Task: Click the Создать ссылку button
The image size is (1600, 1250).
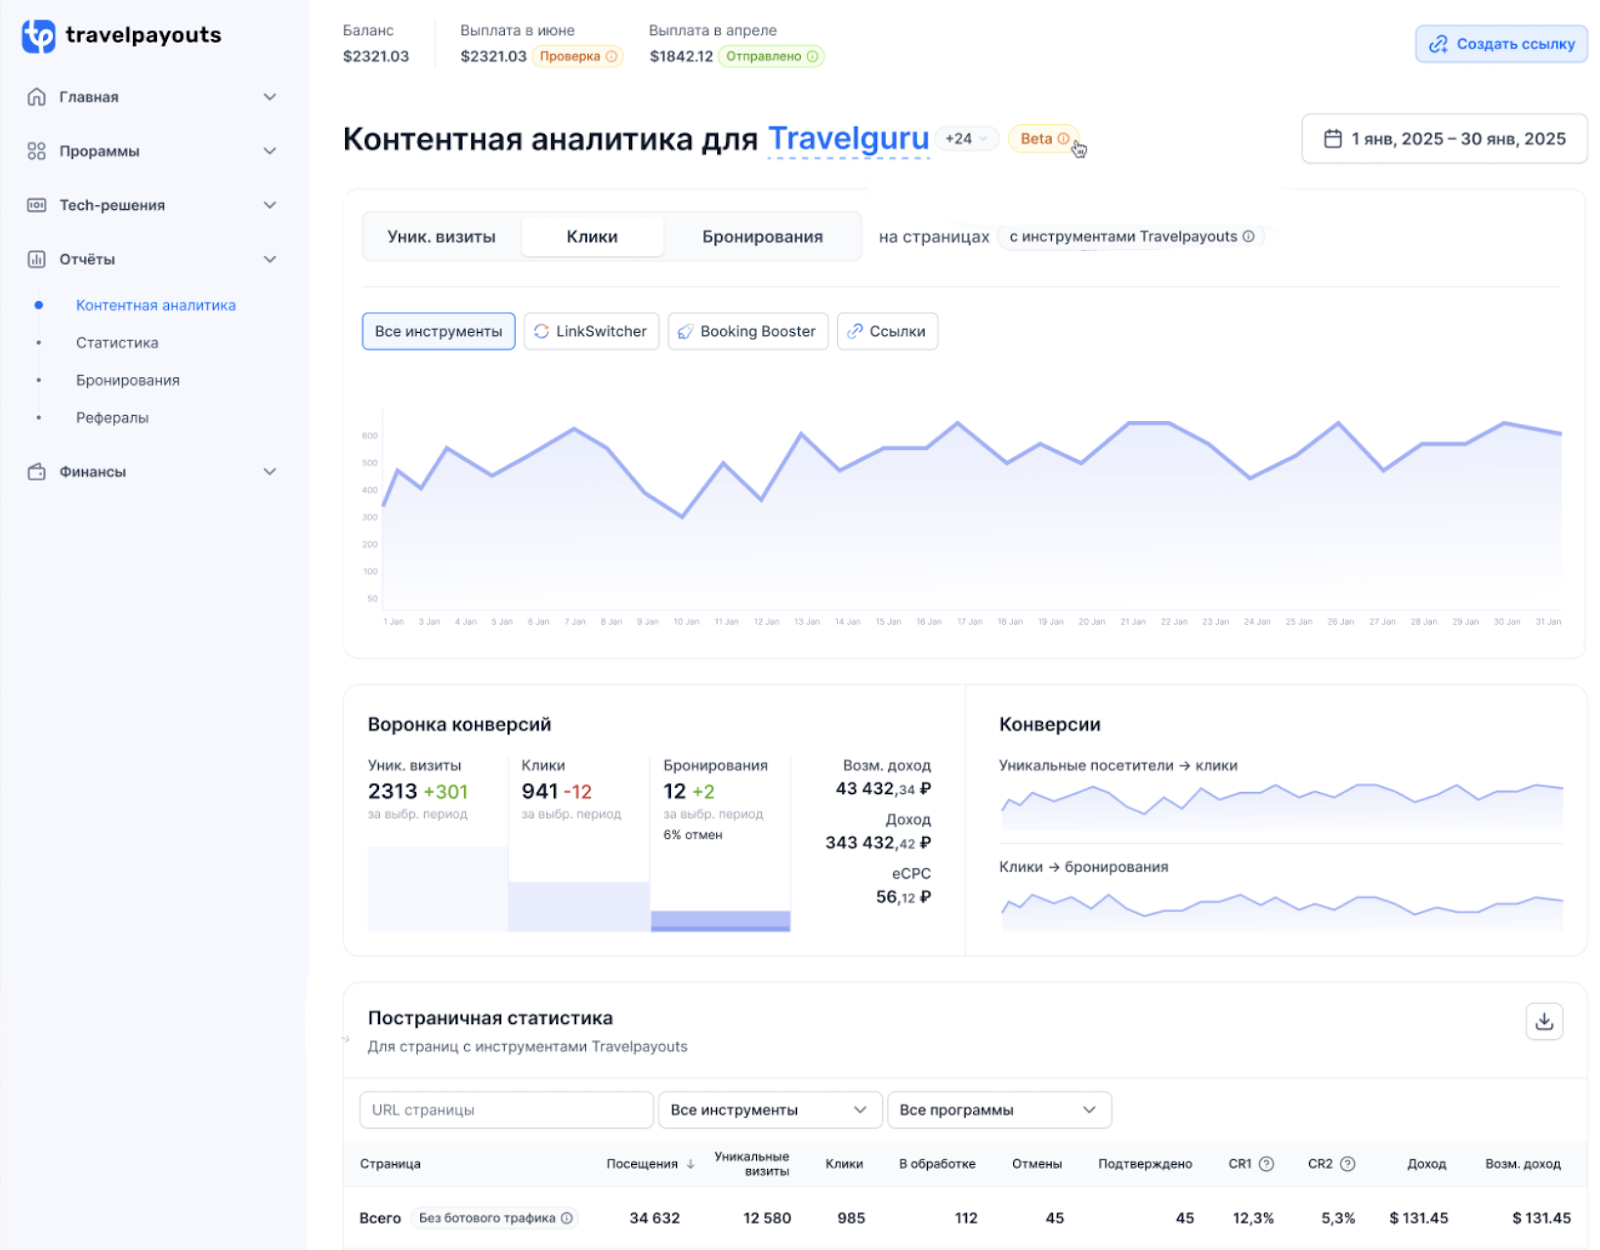Action: click(x=1501, y=44)
